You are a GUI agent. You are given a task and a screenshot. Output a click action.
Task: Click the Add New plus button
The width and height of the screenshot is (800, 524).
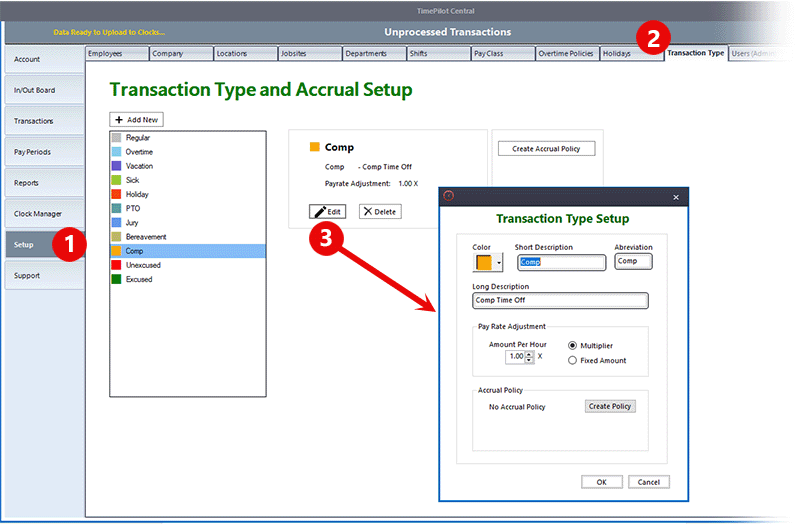click(136, 119)
